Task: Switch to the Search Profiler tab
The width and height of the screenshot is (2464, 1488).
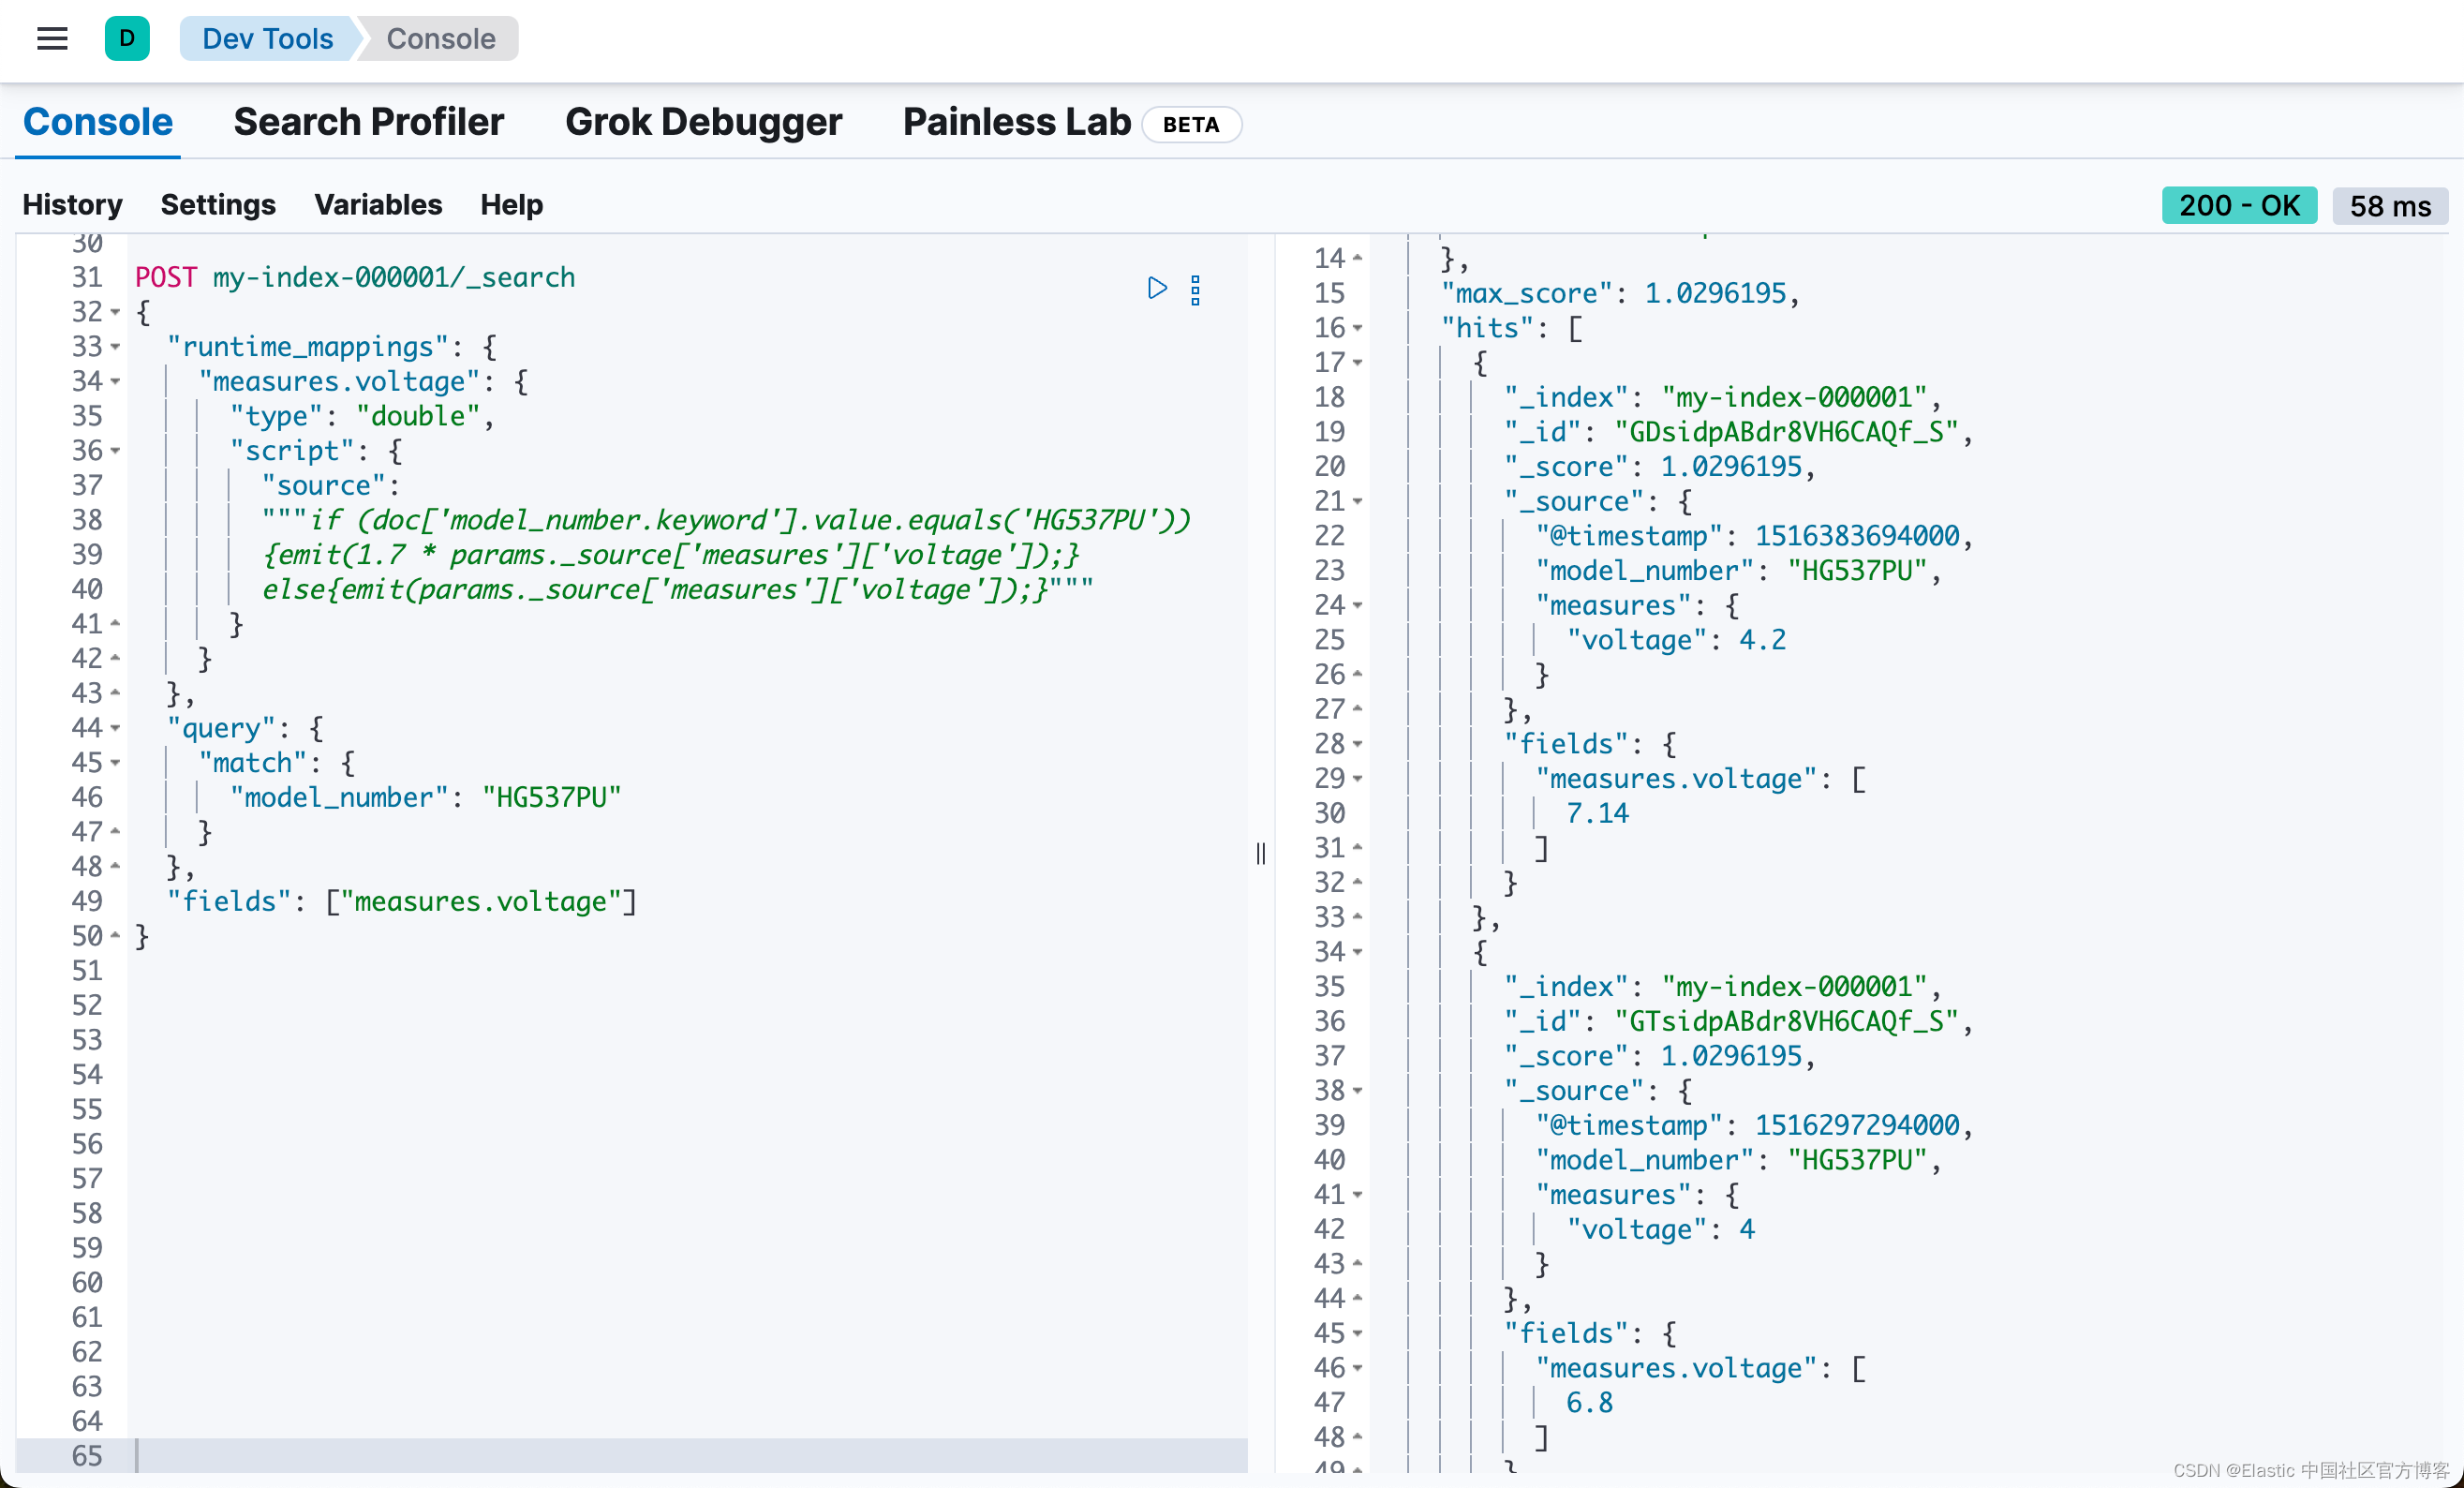Action: (x=368, y=121)
